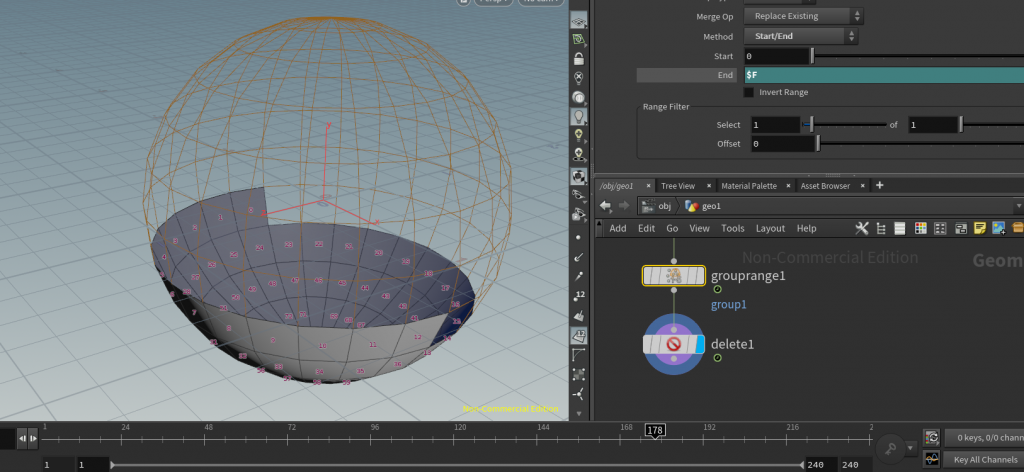Click the origin gnomon axis icon
Image resolution: width=1024 pixels, height=472 pixels.
point(579,394)
